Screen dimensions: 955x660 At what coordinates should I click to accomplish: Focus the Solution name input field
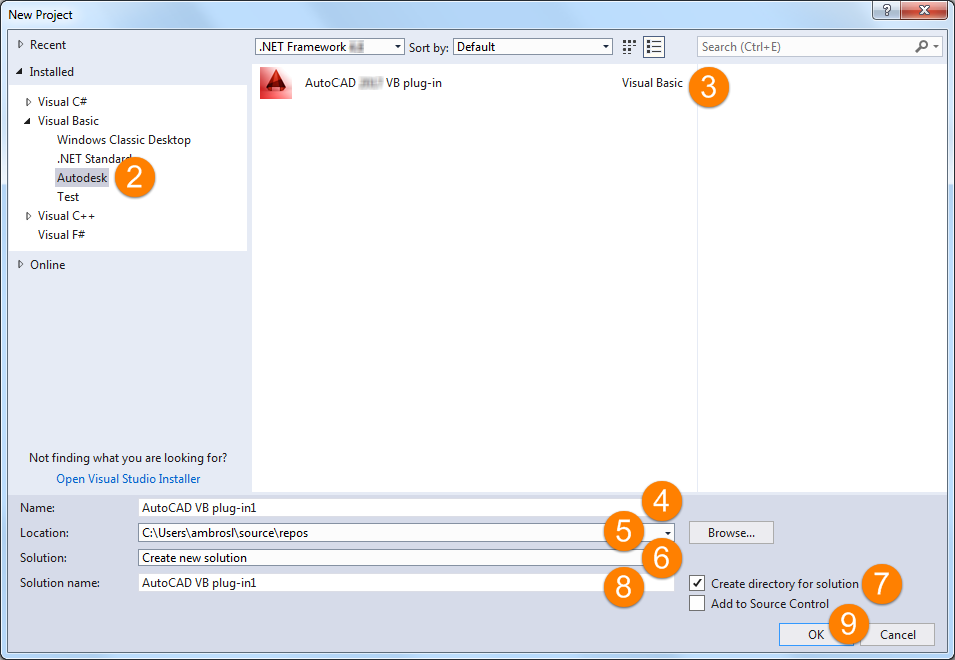406,583
